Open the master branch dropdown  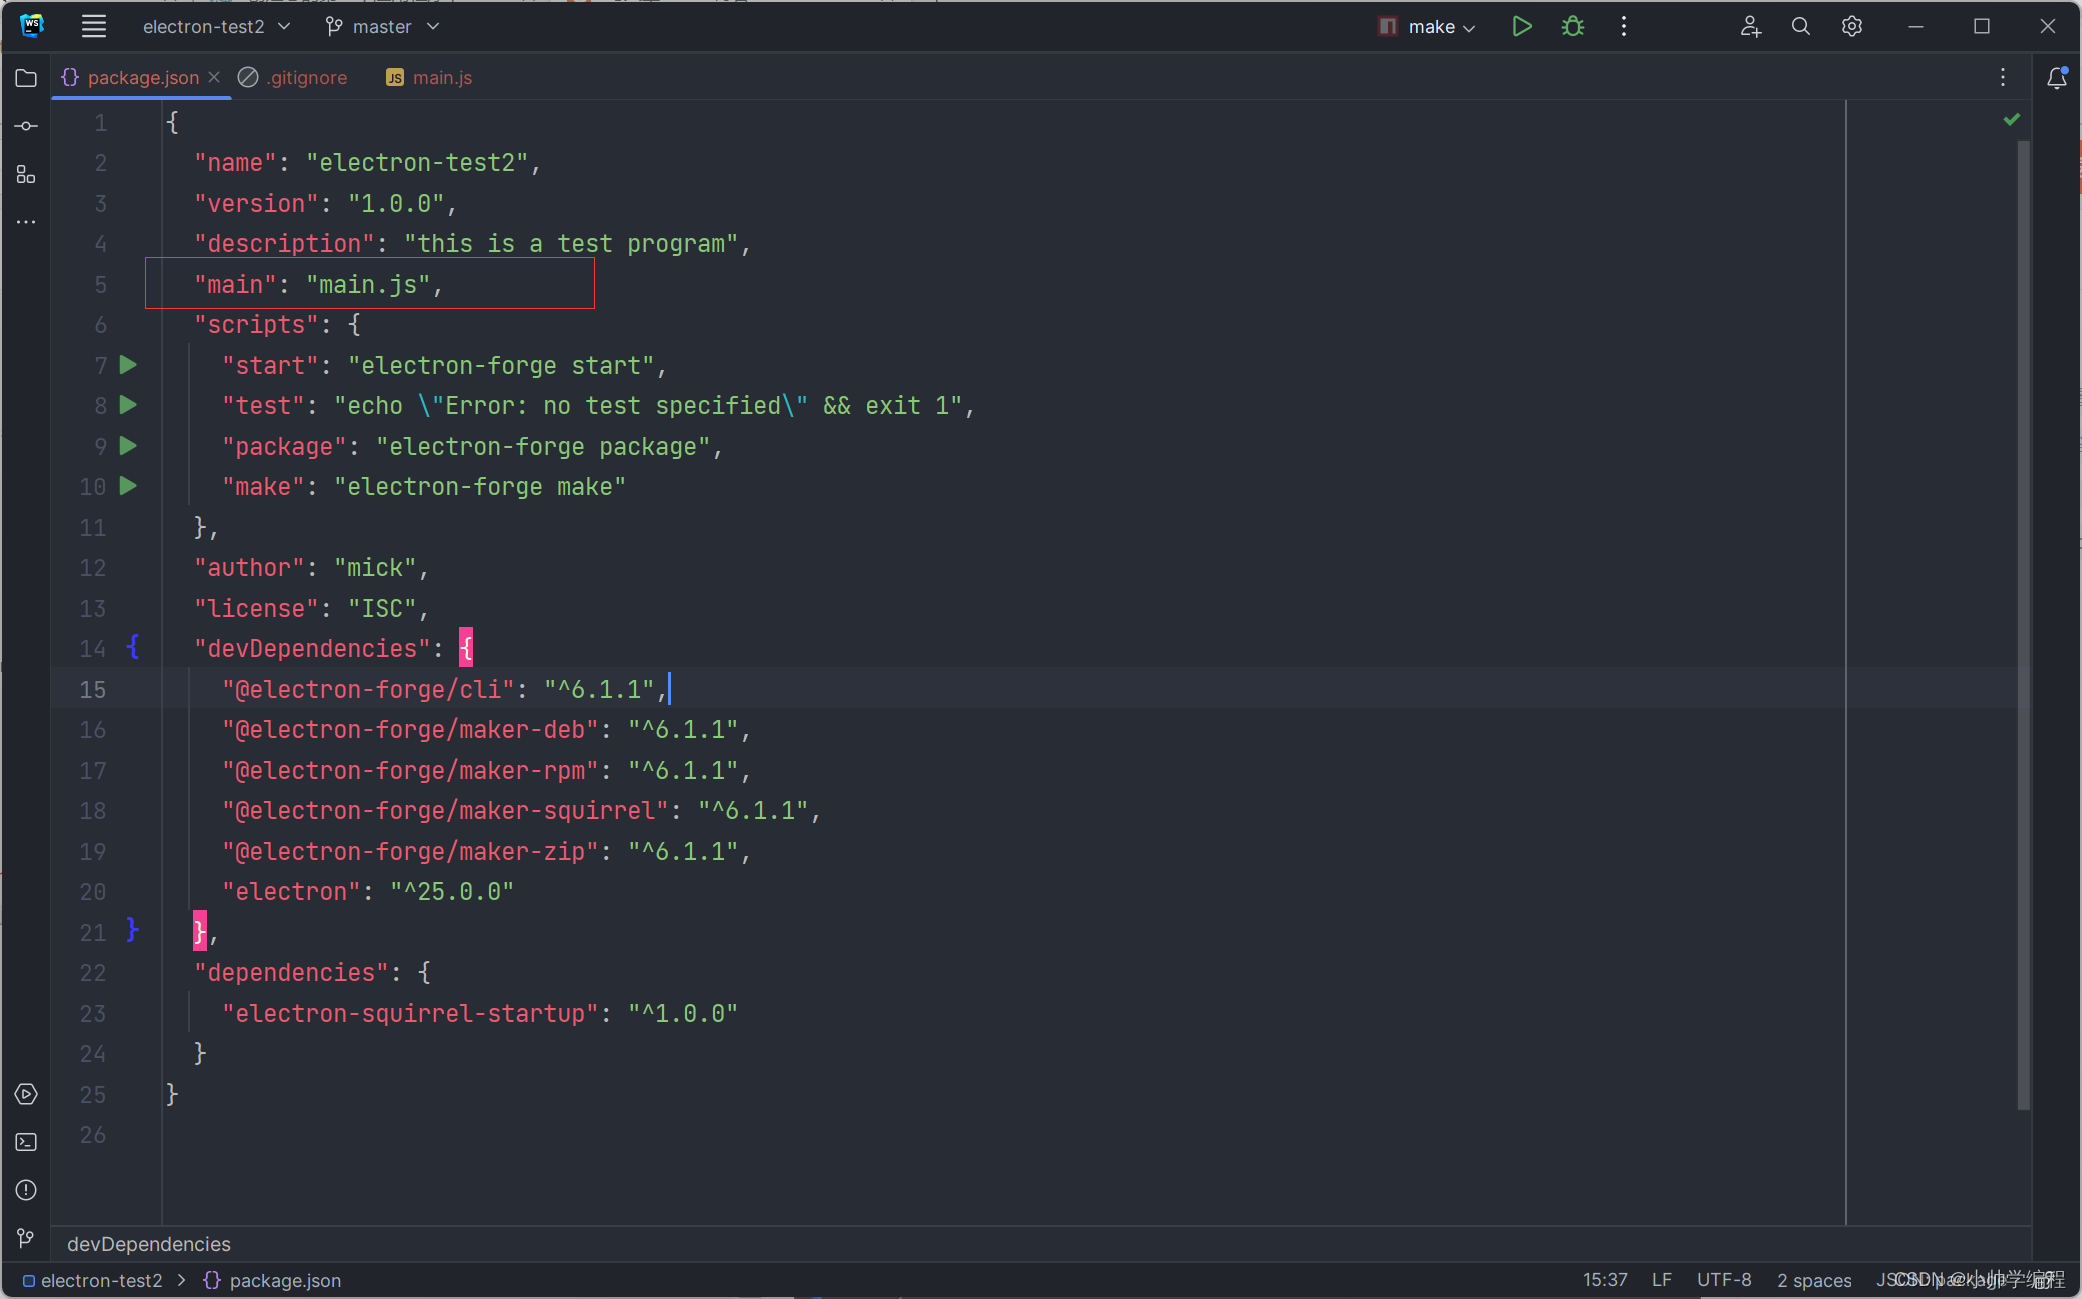[x=383, y=27]
